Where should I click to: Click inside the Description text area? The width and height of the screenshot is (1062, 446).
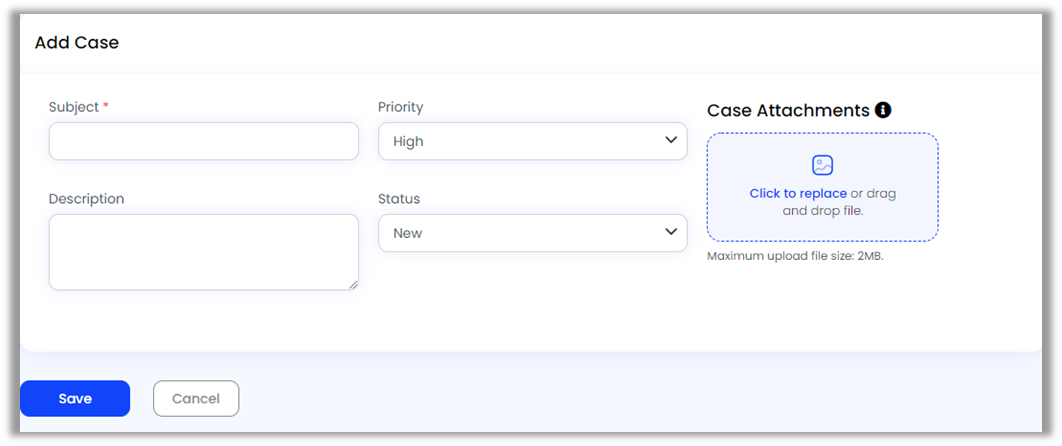pyautogui.click(x=203, y=251)
